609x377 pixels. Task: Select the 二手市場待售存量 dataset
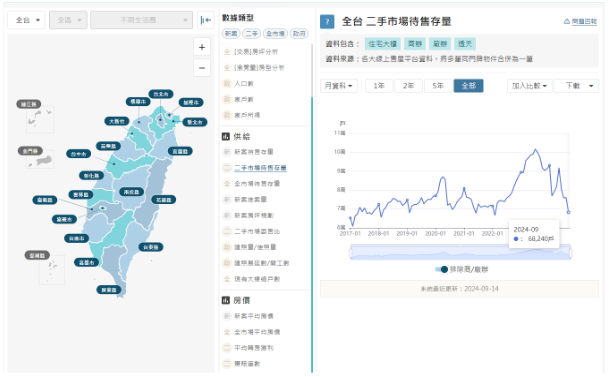[260, 168]
